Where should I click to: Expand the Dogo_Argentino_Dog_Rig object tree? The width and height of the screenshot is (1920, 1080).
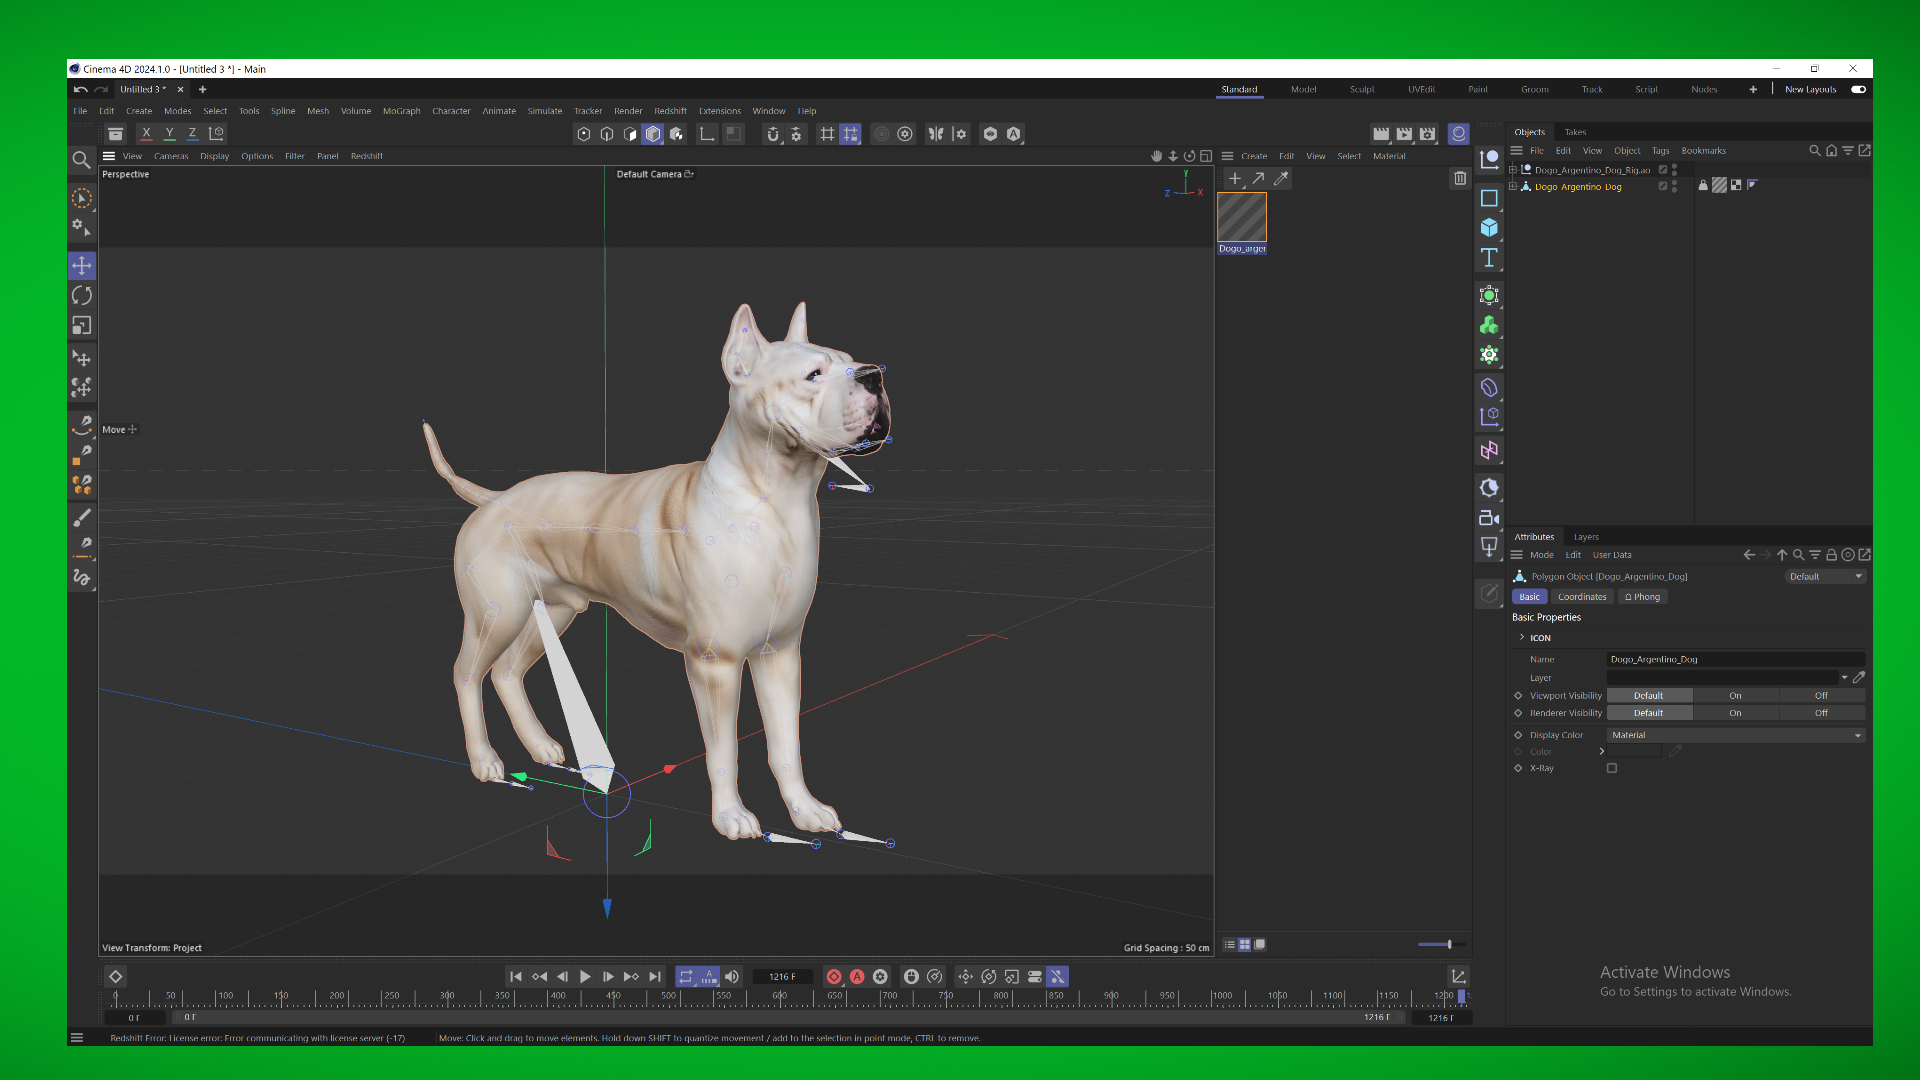pos(1513,170)
